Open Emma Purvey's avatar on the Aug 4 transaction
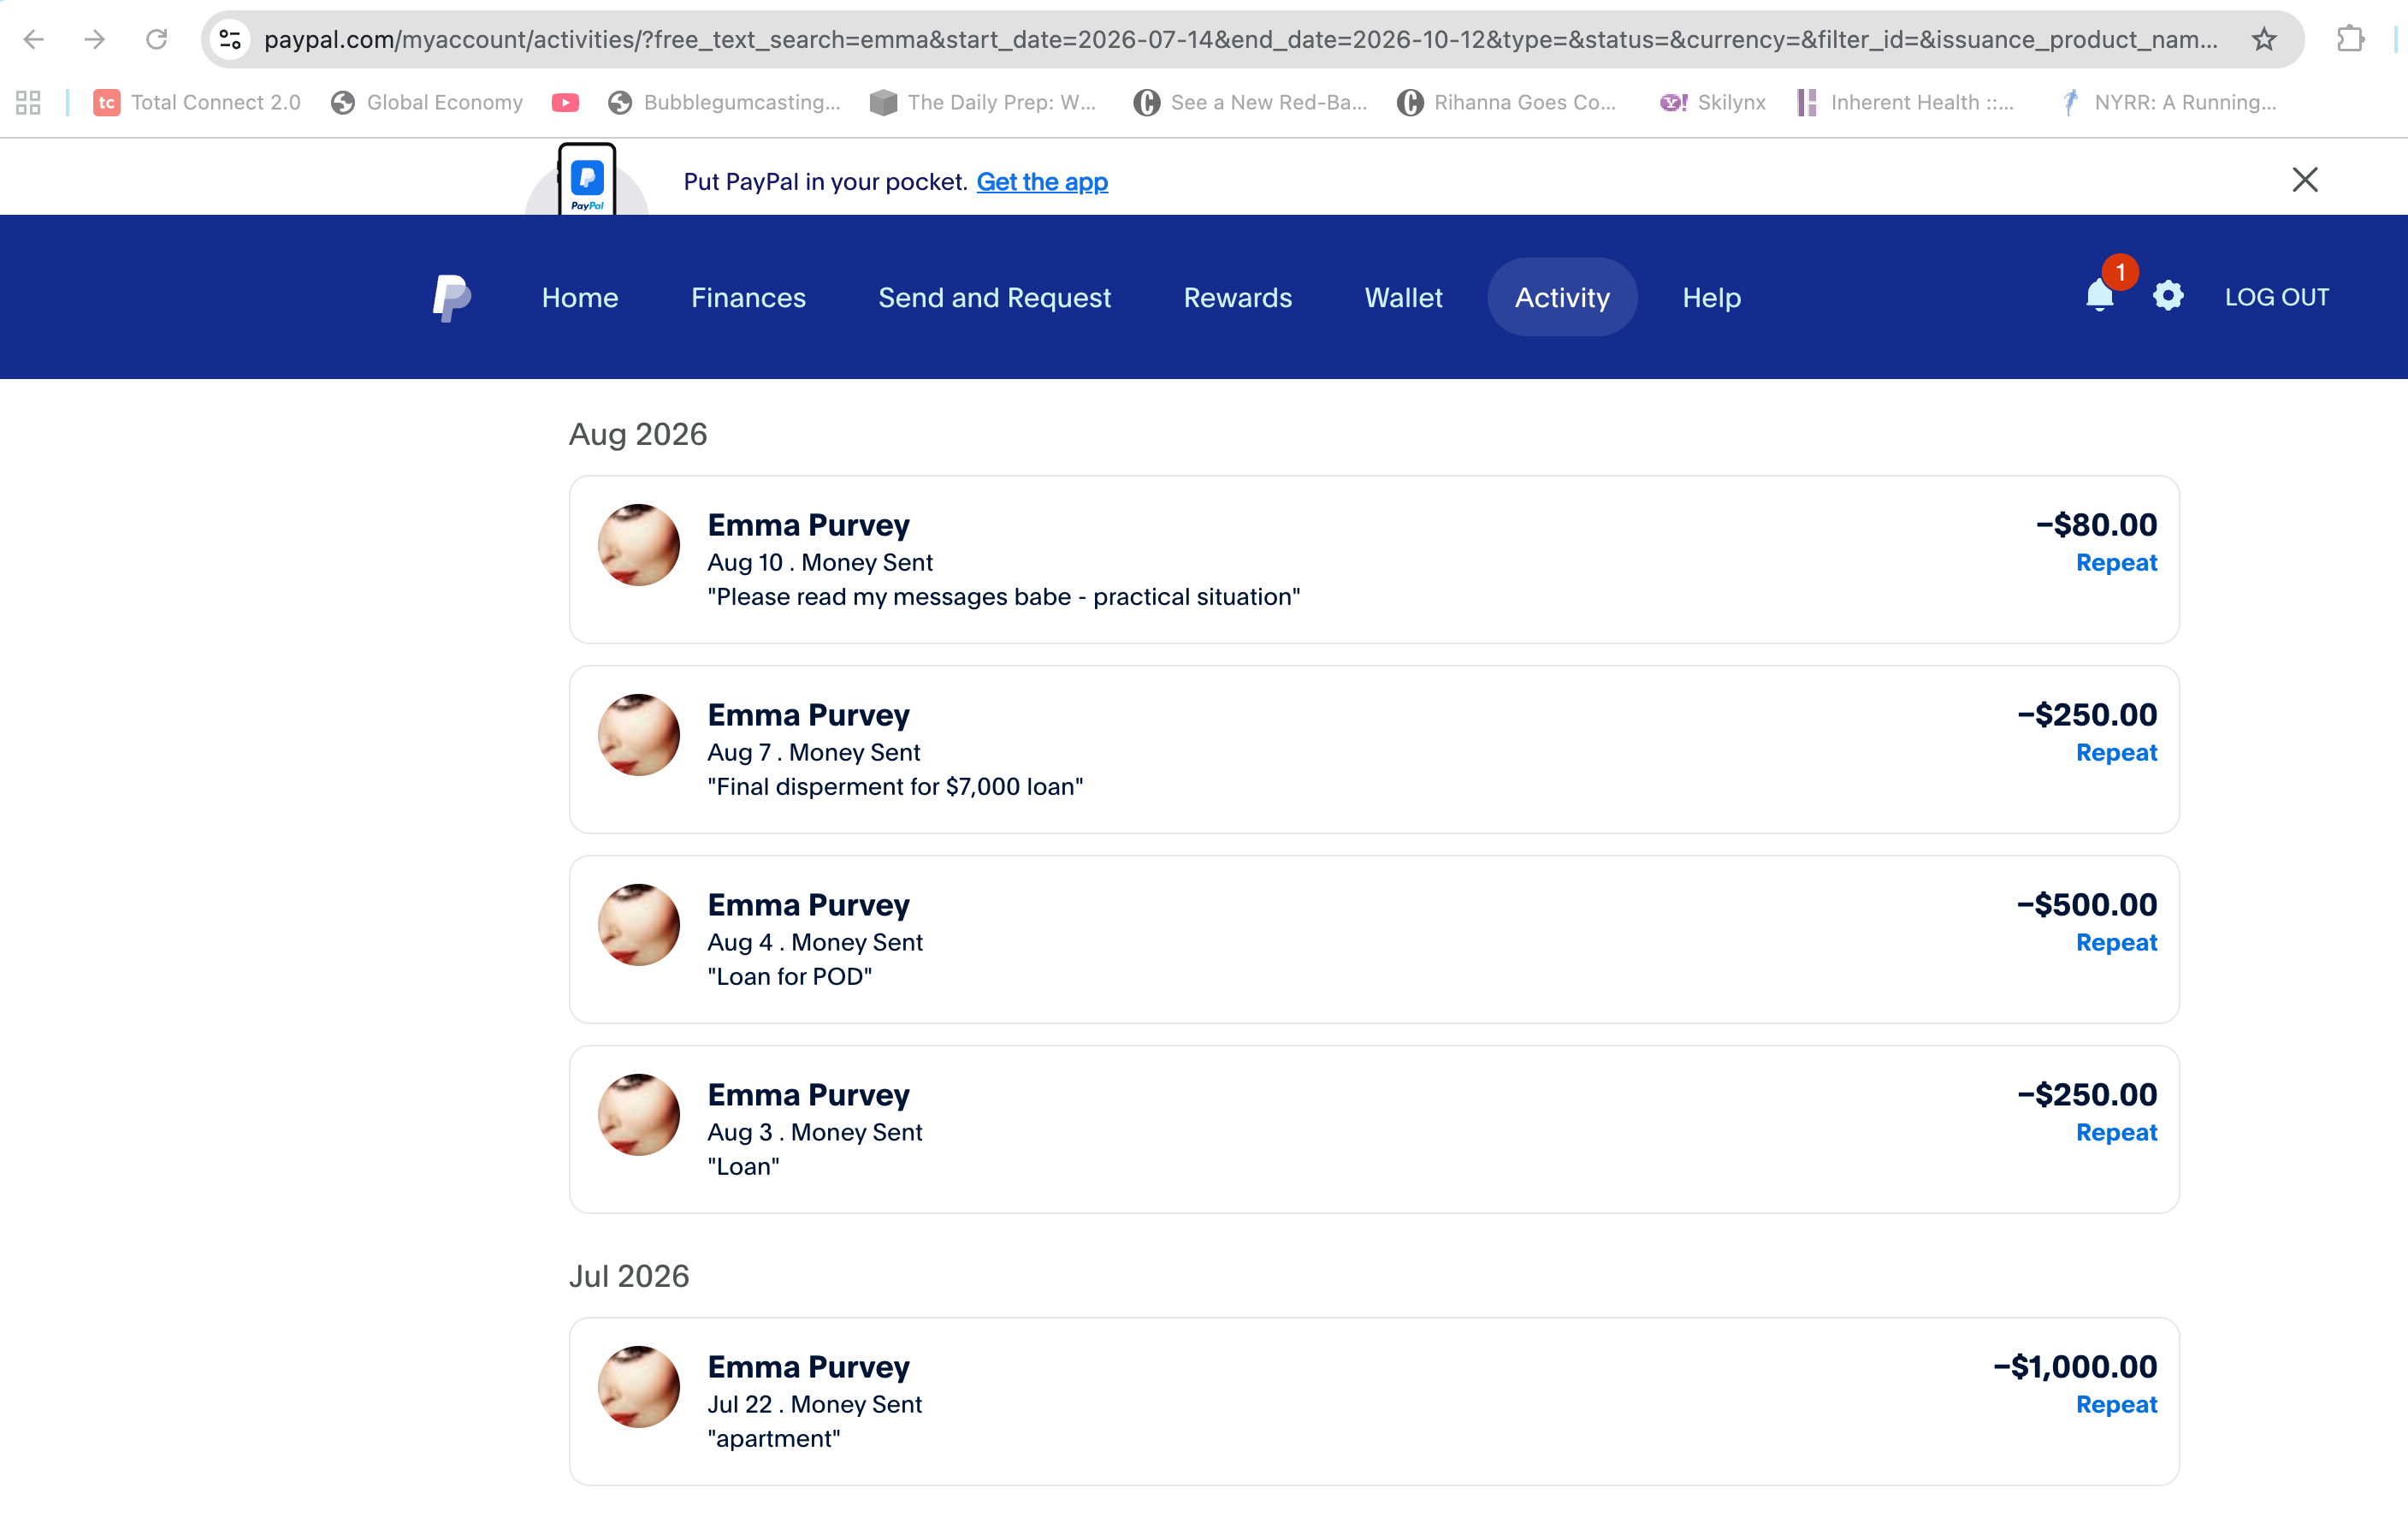The width and height of the screenshot is (2408, 1529). coord(639,925)
